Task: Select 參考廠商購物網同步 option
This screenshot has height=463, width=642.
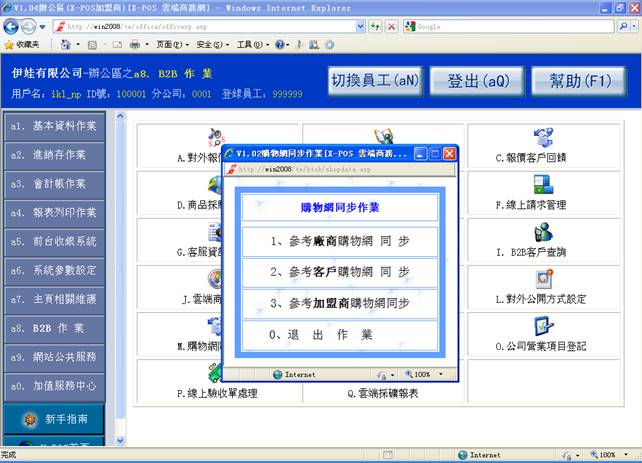Action: [x=340, y=241]
